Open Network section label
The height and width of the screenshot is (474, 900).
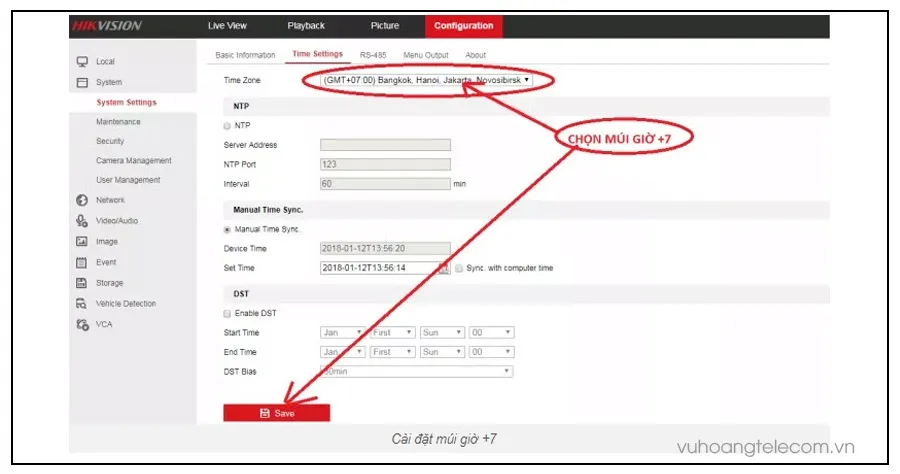[x=110, y=200]
